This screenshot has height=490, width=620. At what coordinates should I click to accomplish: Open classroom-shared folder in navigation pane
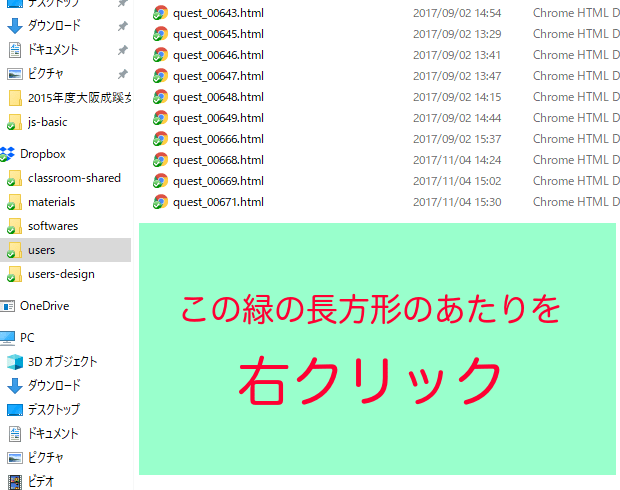coord(74,178)
